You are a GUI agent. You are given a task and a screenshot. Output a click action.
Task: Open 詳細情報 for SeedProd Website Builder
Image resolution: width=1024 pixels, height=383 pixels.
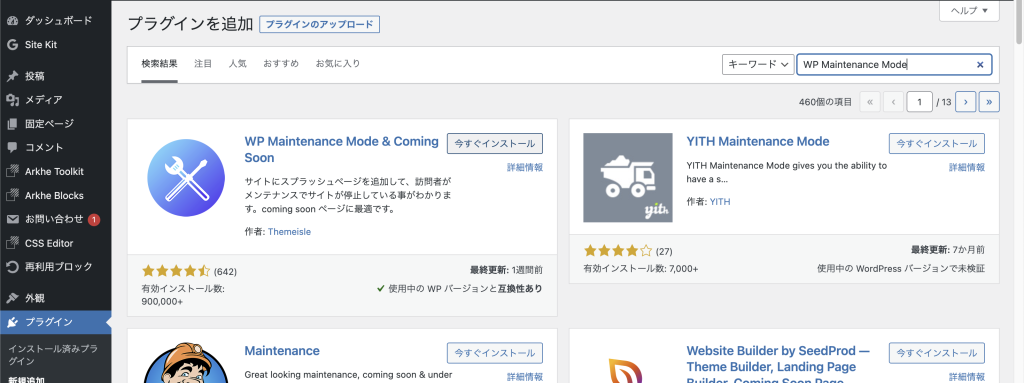point(967,377)
